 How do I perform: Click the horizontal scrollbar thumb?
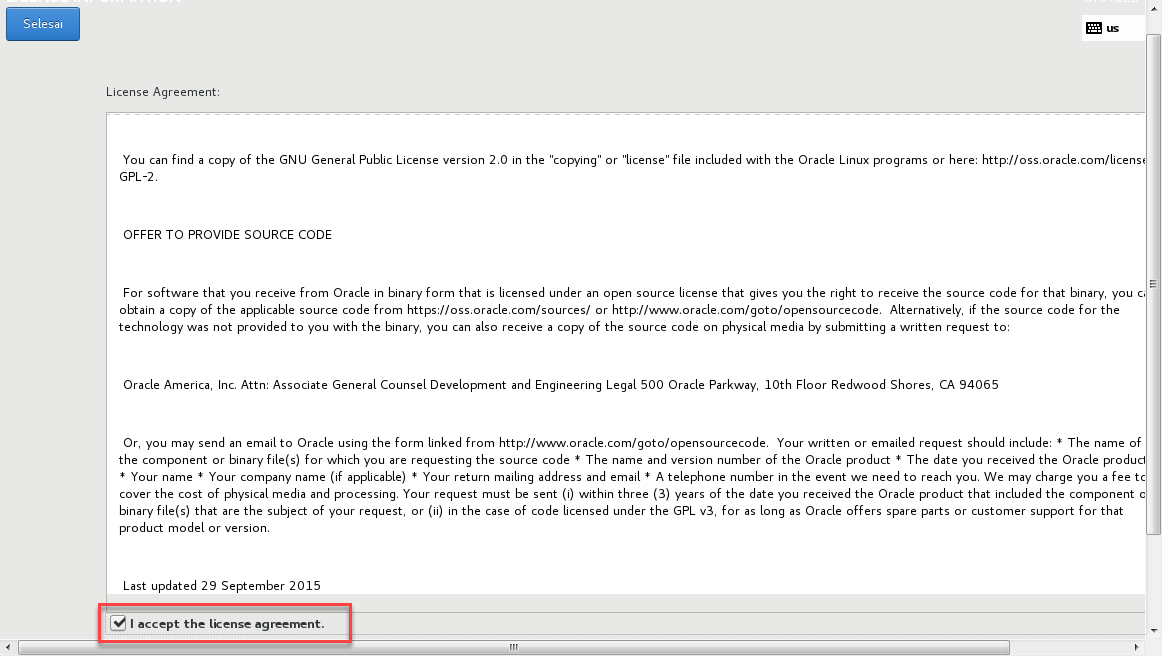(512, 647)
